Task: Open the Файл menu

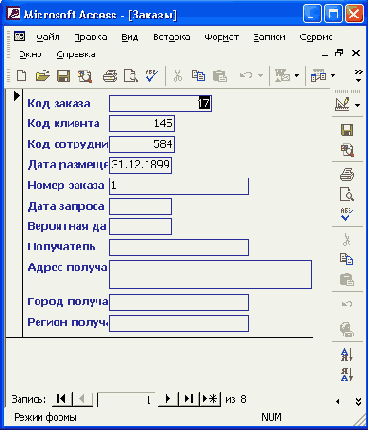Action: pyautogui.click(x=48, y=37)
